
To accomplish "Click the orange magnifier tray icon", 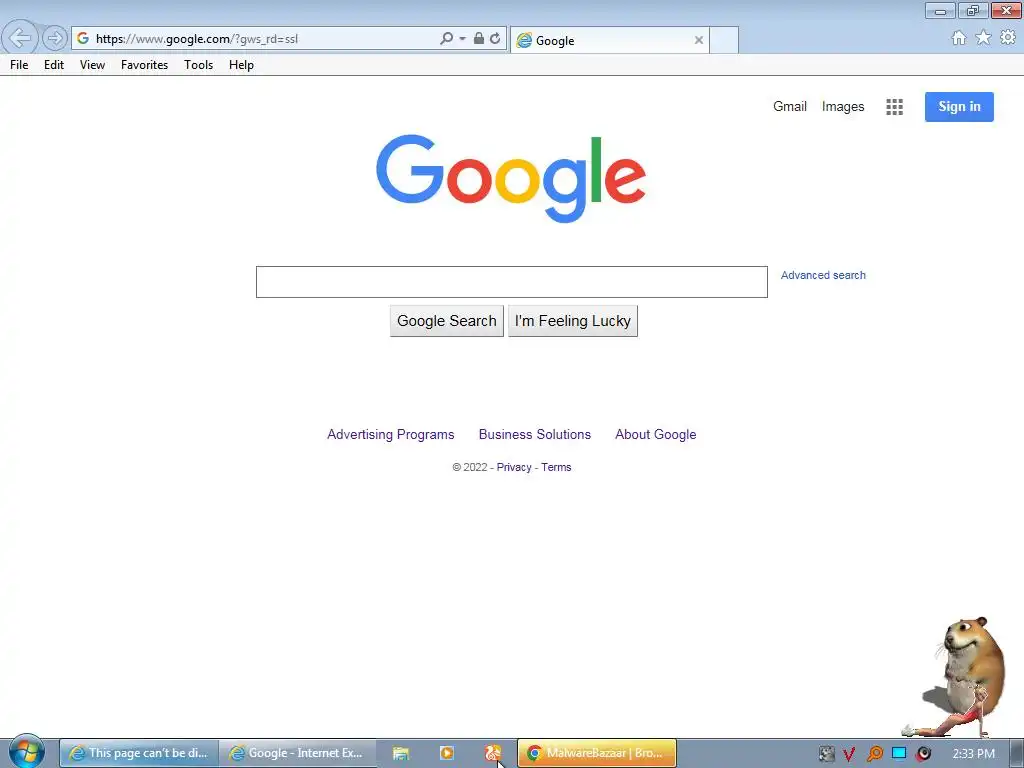I will (x=874, y=754).
